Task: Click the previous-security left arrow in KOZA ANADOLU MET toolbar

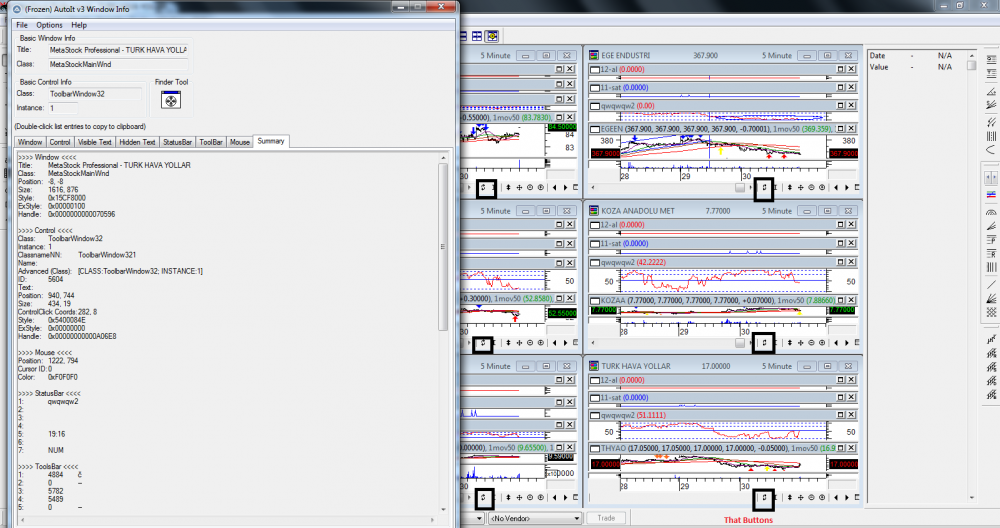Action: [836, 342]
